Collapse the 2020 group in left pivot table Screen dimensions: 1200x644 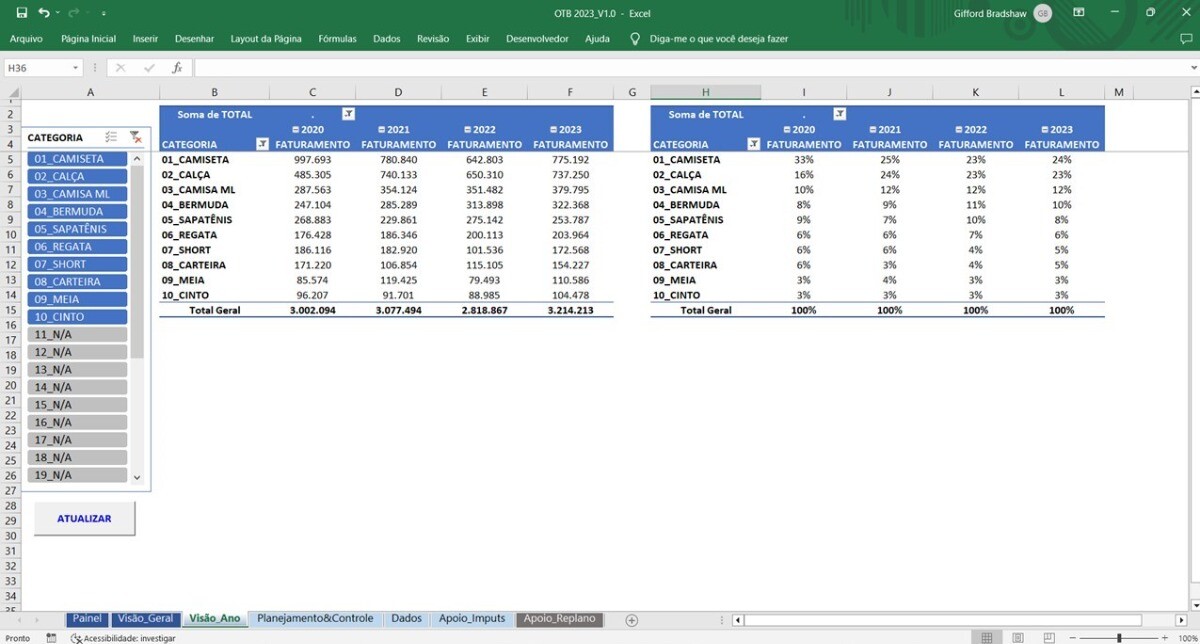click(295, 130)
